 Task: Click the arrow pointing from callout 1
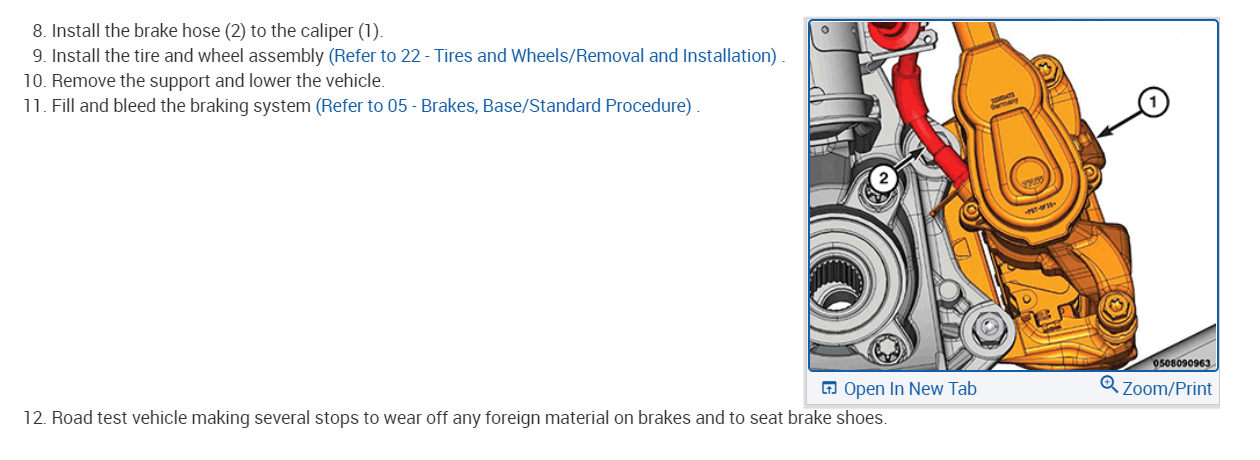[1118, 120]
